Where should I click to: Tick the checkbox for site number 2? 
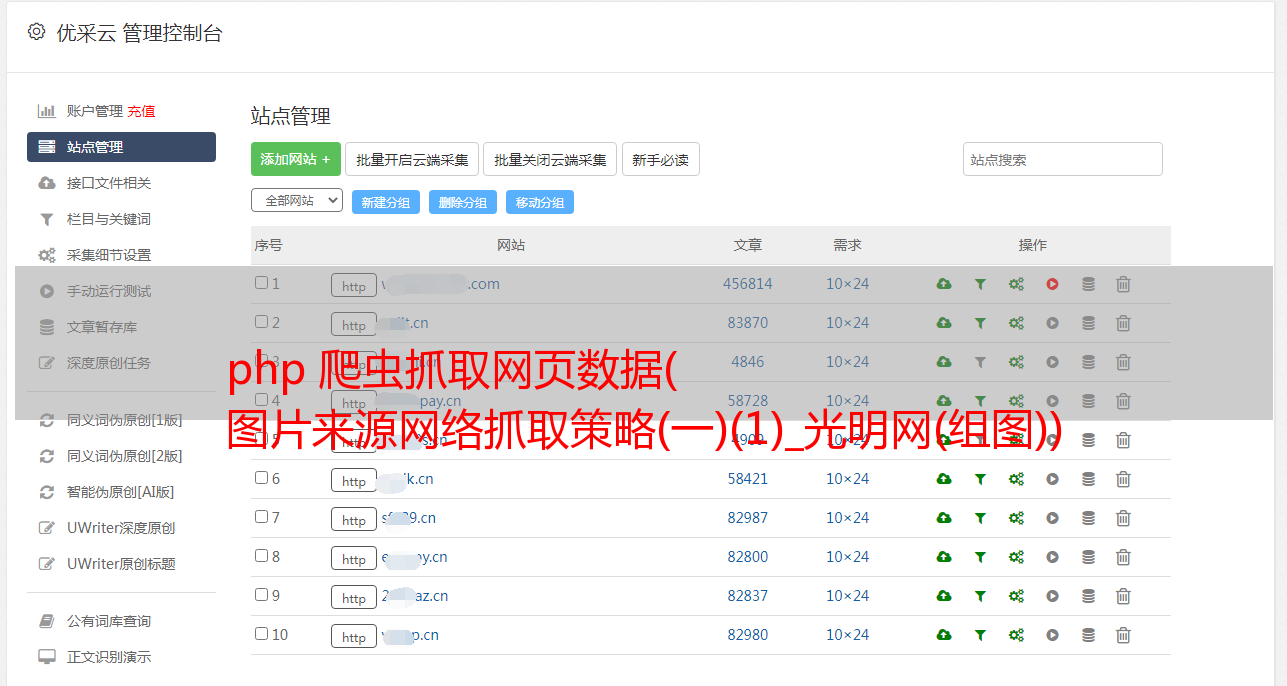[261, 322]
